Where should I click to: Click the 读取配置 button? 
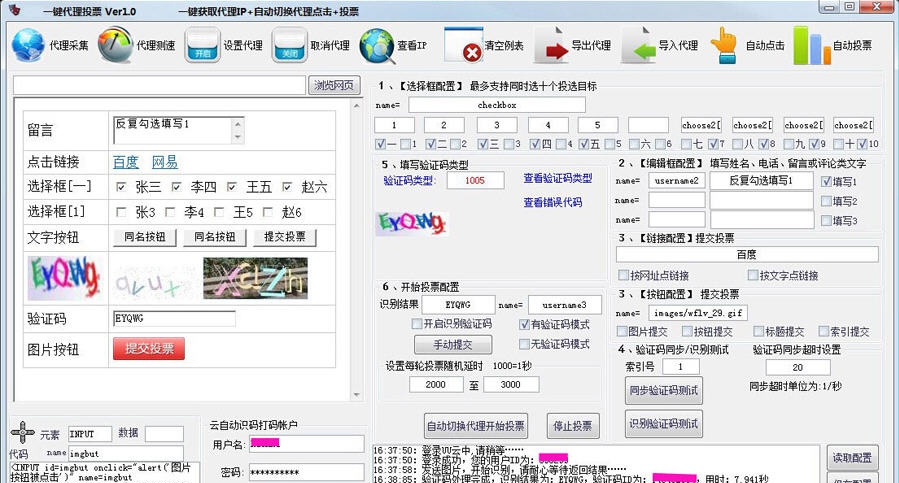point(852,458)
